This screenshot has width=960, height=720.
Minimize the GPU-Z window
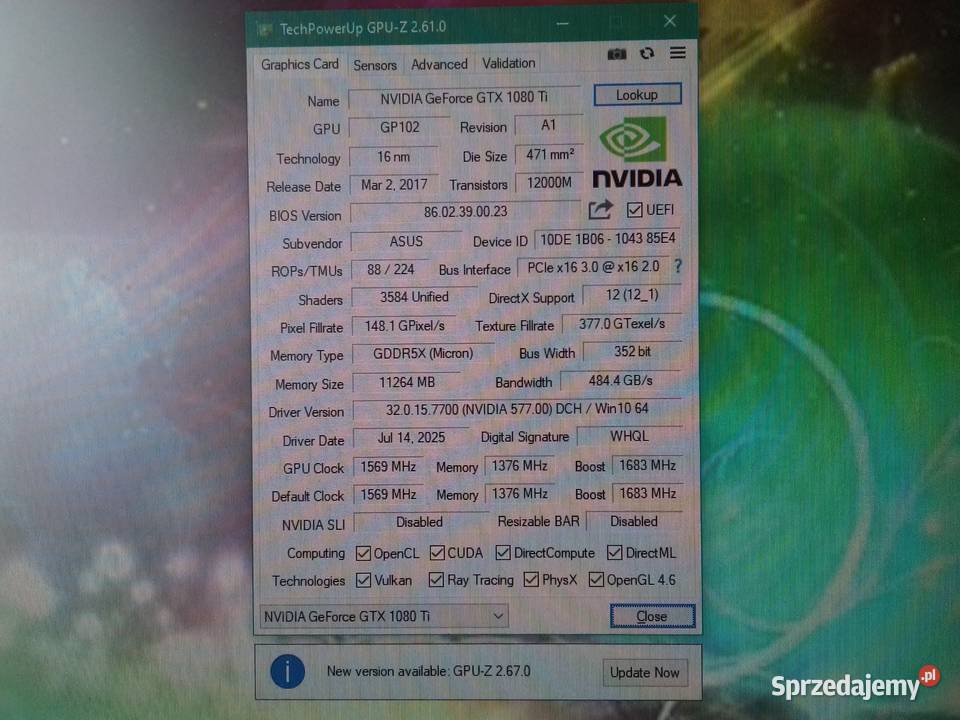point(563,24)
